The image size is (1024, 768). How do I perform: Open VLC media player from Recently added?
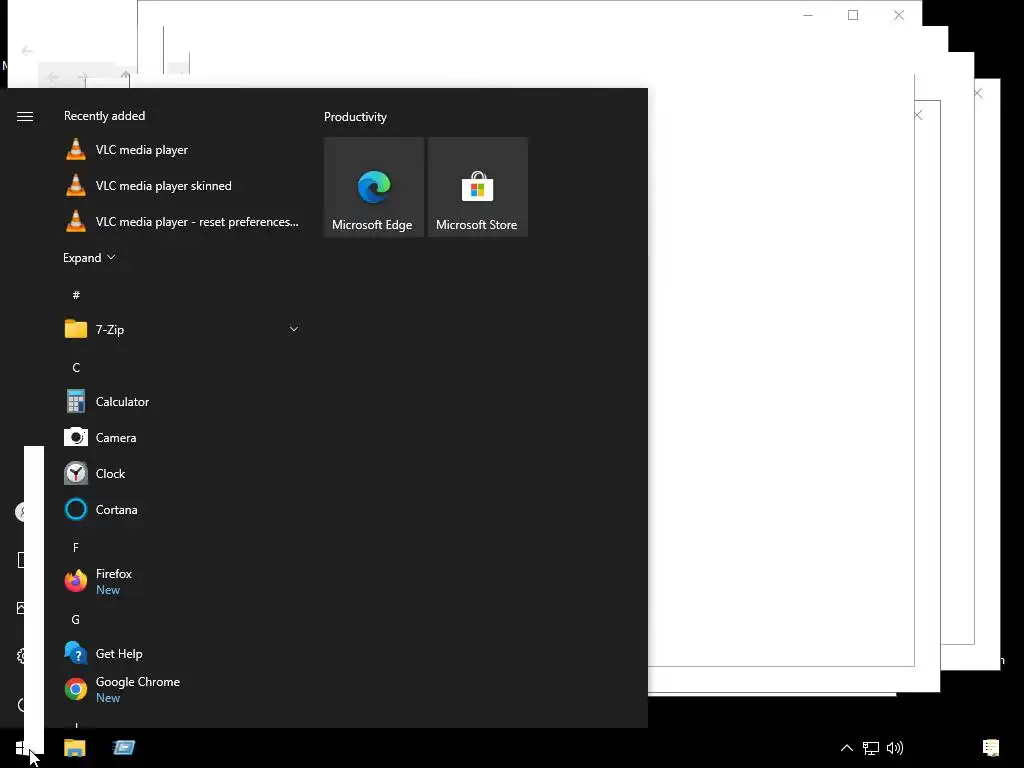click(182, 150)
